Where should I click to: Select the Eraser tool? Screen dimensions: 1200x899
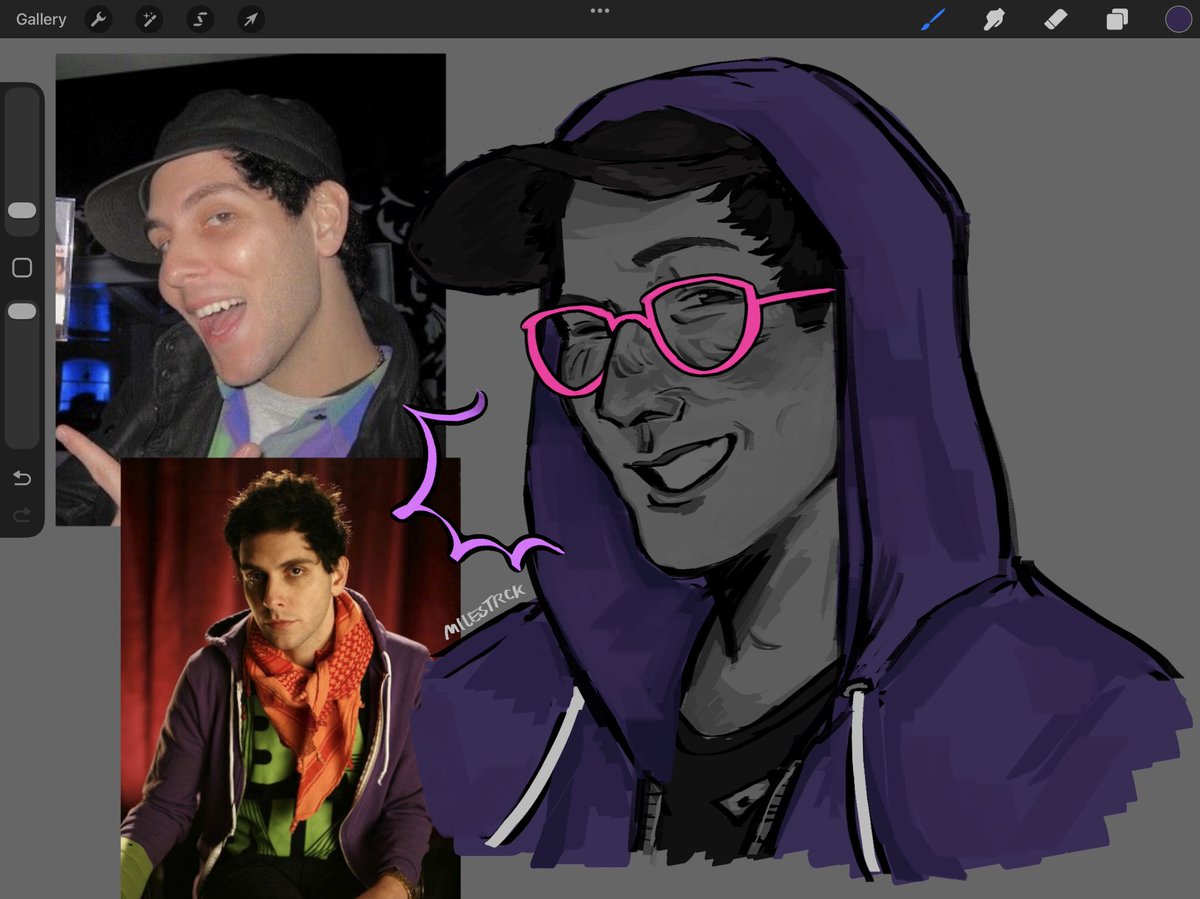(x=1056, y=19)
